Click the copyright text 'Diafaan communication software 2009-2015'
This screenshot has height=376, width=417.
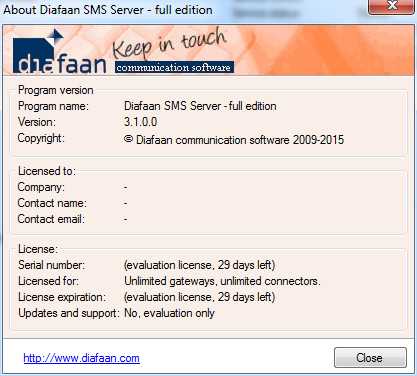240,140
